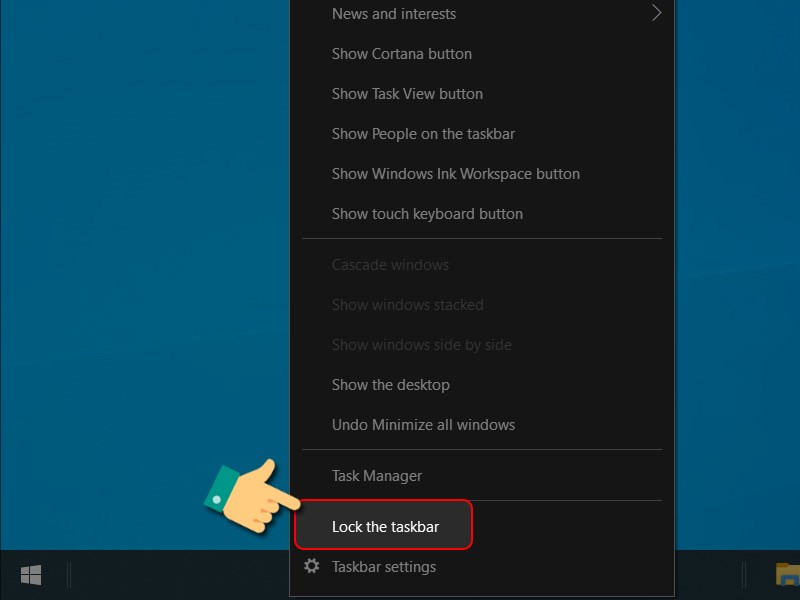Viewport: 800px width, 600px height.
Task: Enable Show Windows Ink Workspace button
Action: click(x=455, y=173)
